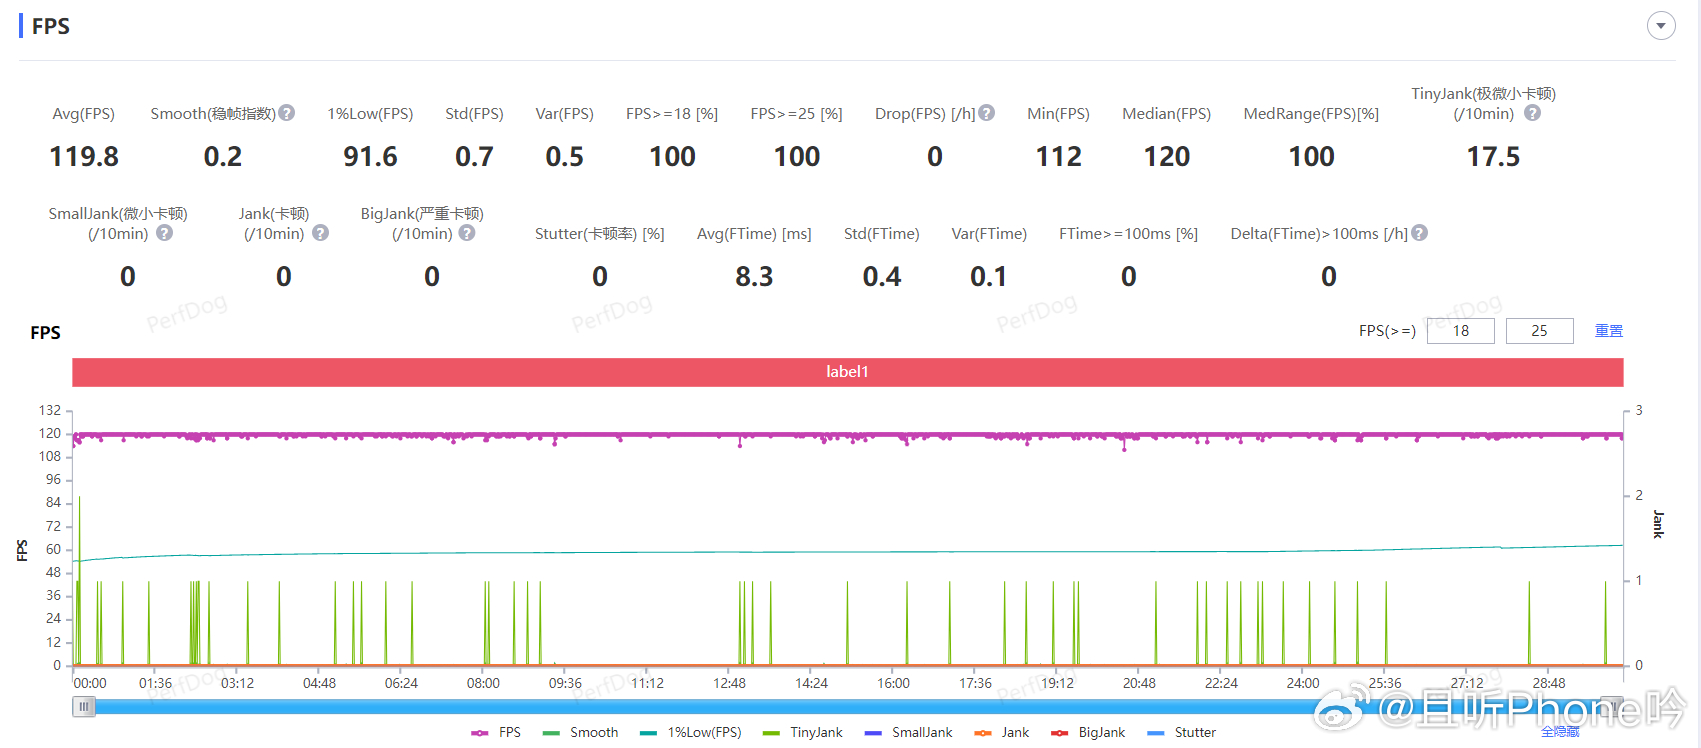1701x748 pixels.
Task: Open help icon for Jank(卡顿) (/10min)
Action: [321, 233]
